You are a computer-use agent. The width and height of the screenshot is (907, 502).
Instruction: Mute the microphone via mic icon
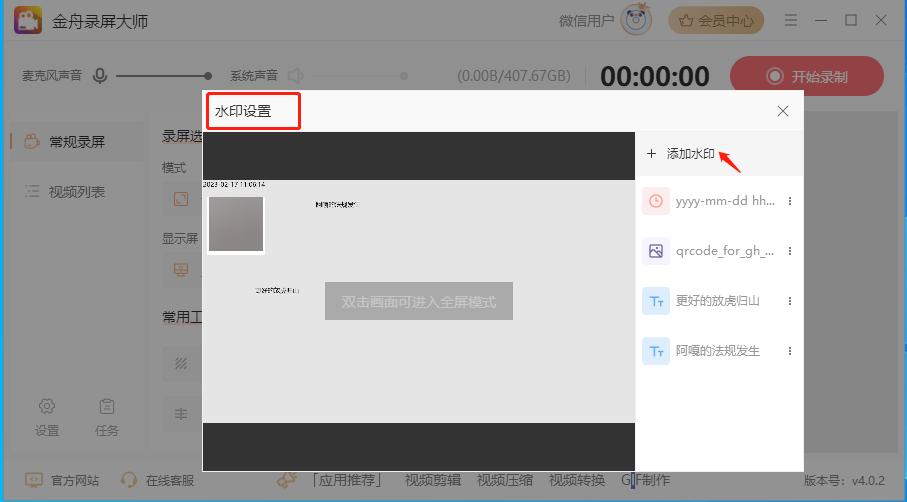(x=100, y=76)
